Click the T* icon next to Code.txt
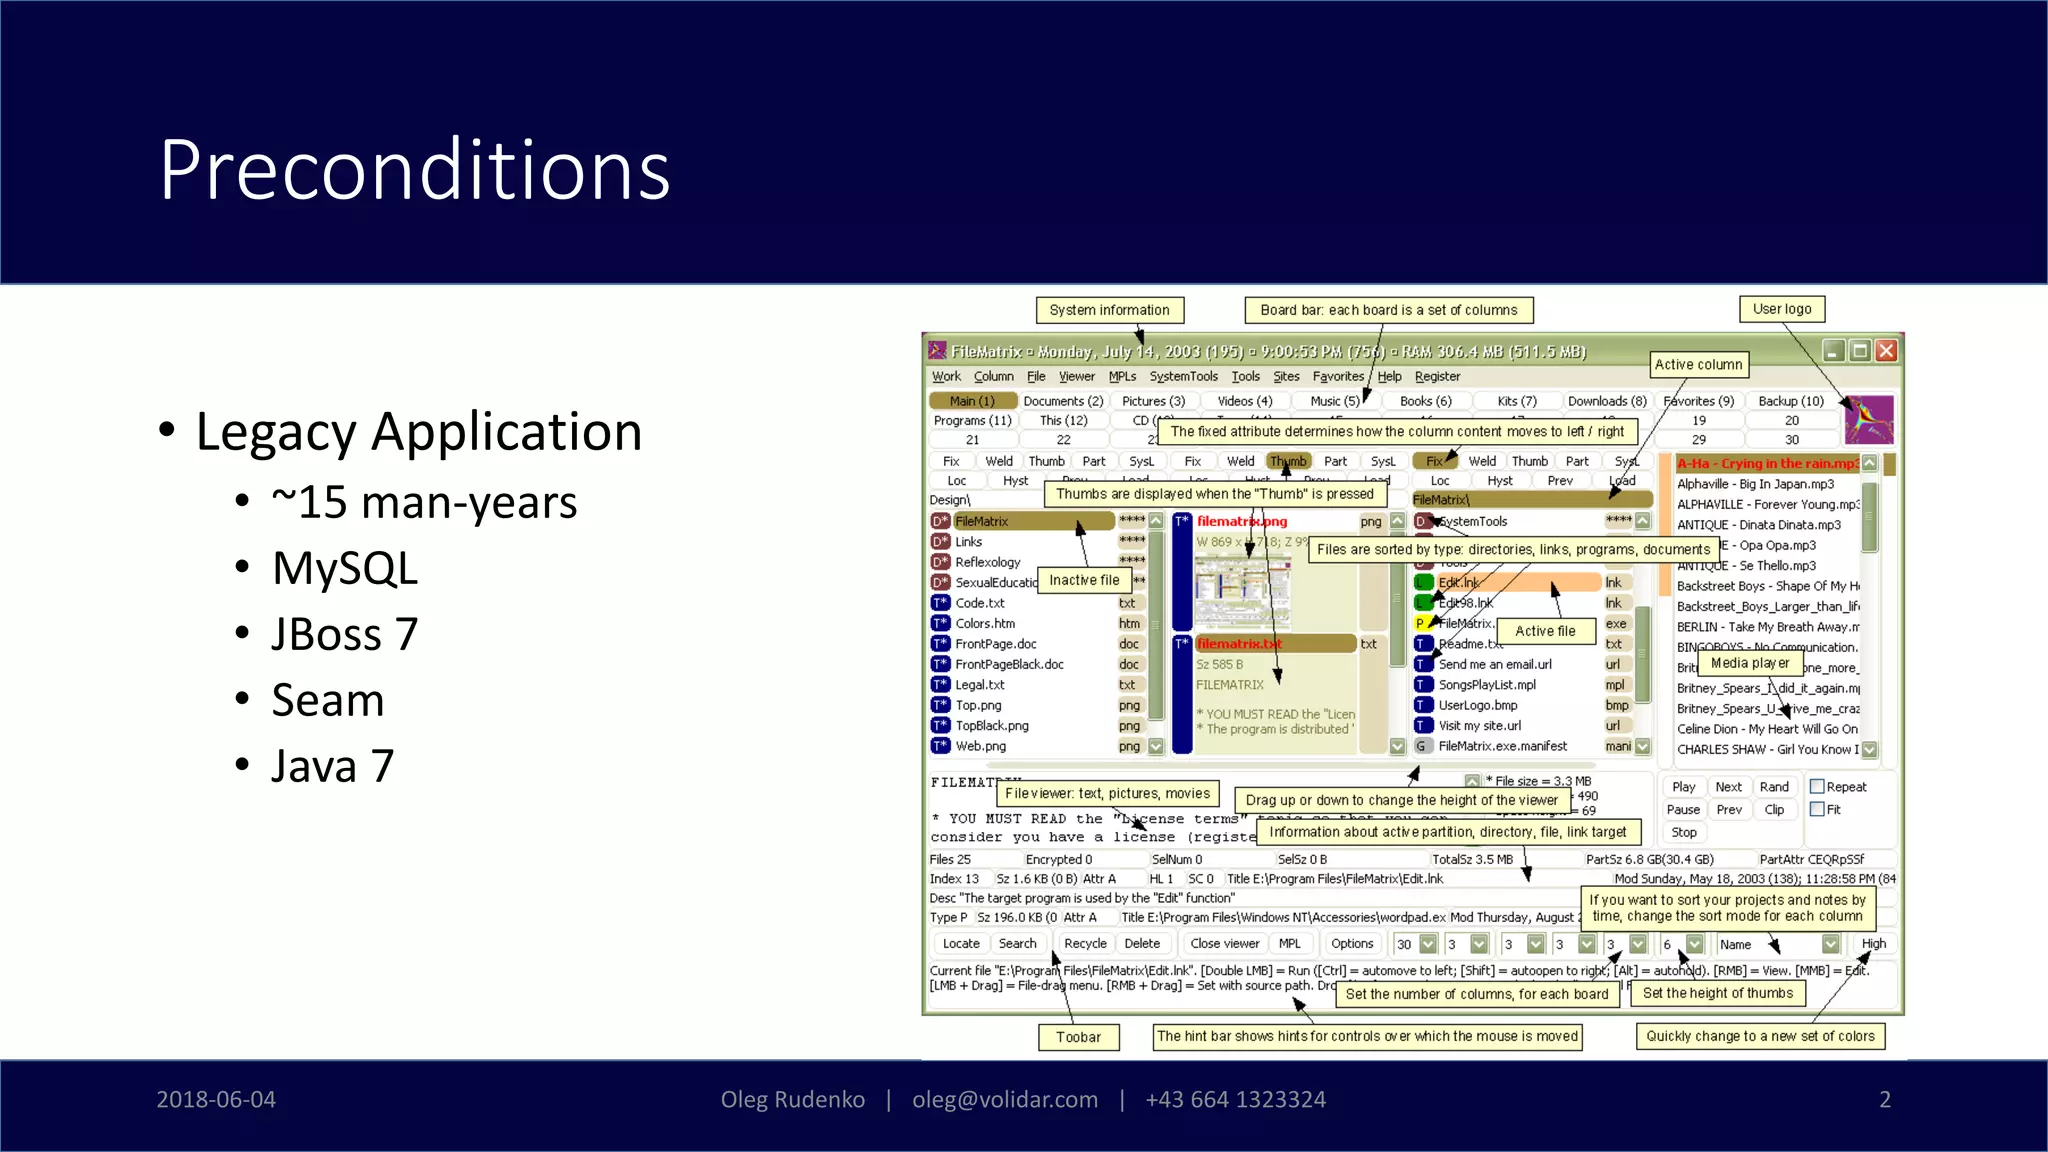The height and width of the screenshot is (1152, 2048). tap(940, 603)
